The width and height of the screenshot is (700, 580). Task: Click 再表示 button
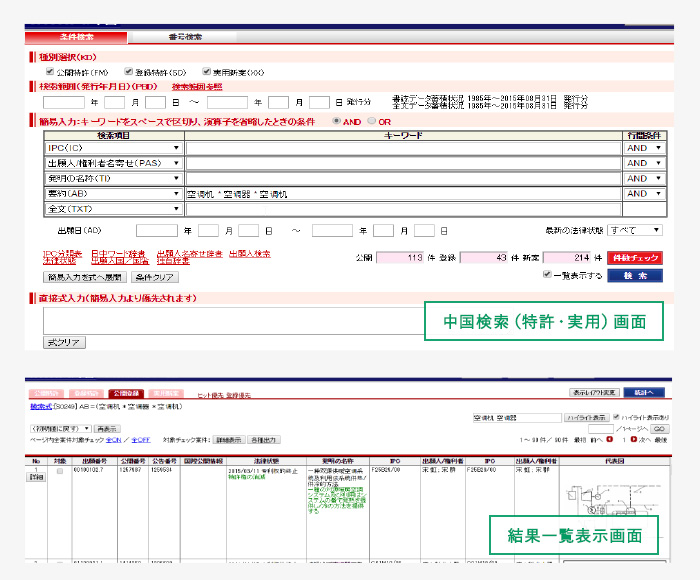[107, 429]
